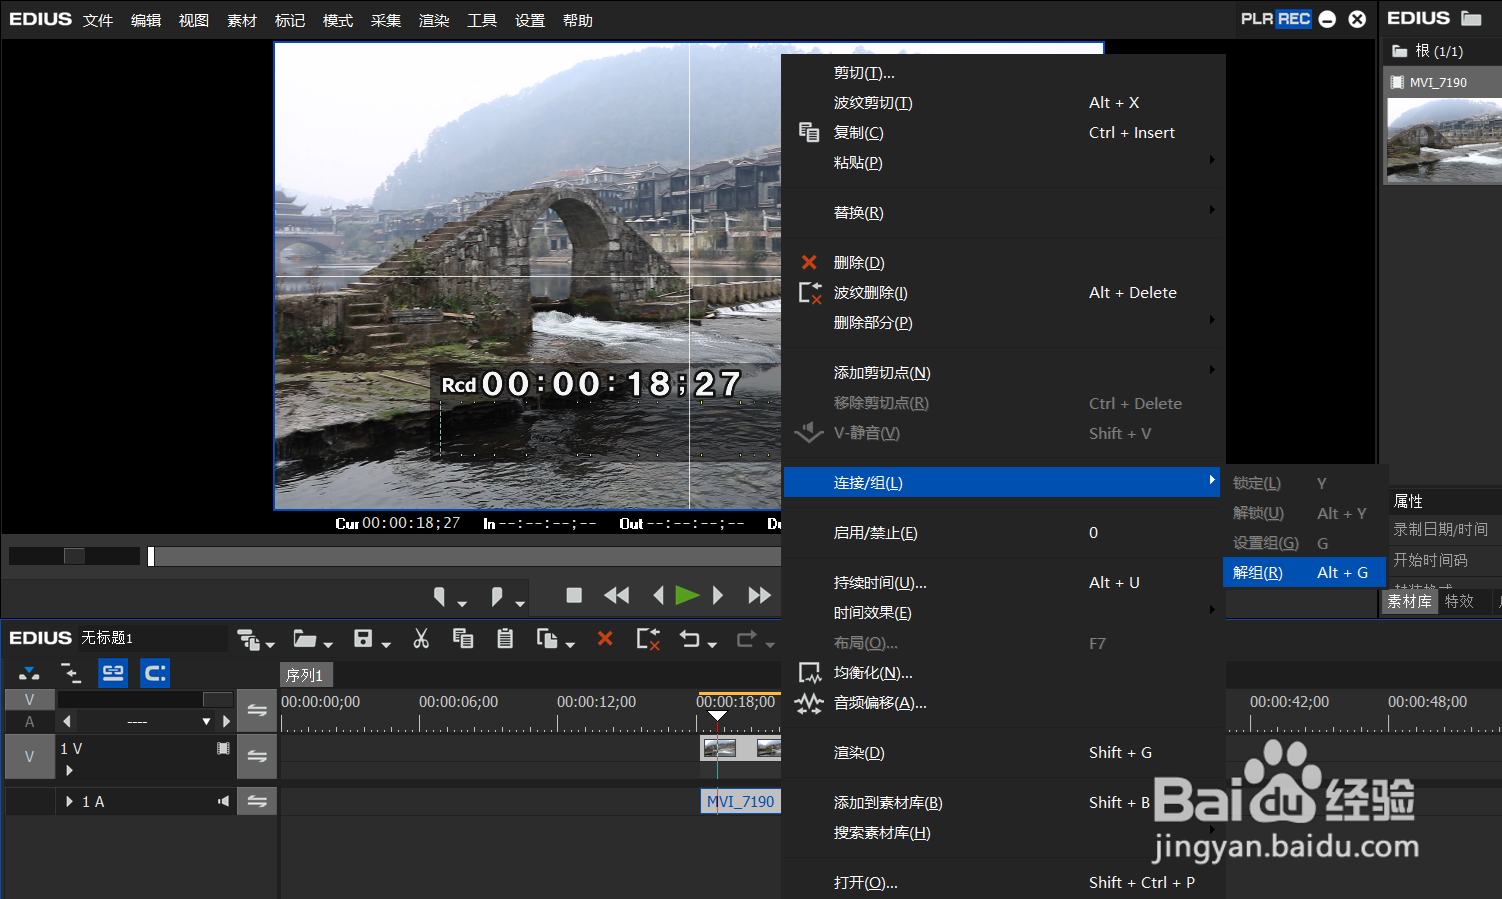Switch the PLR REC mode toggle
Screen dimensions: 1502x899
click(x=1275, y=18)
